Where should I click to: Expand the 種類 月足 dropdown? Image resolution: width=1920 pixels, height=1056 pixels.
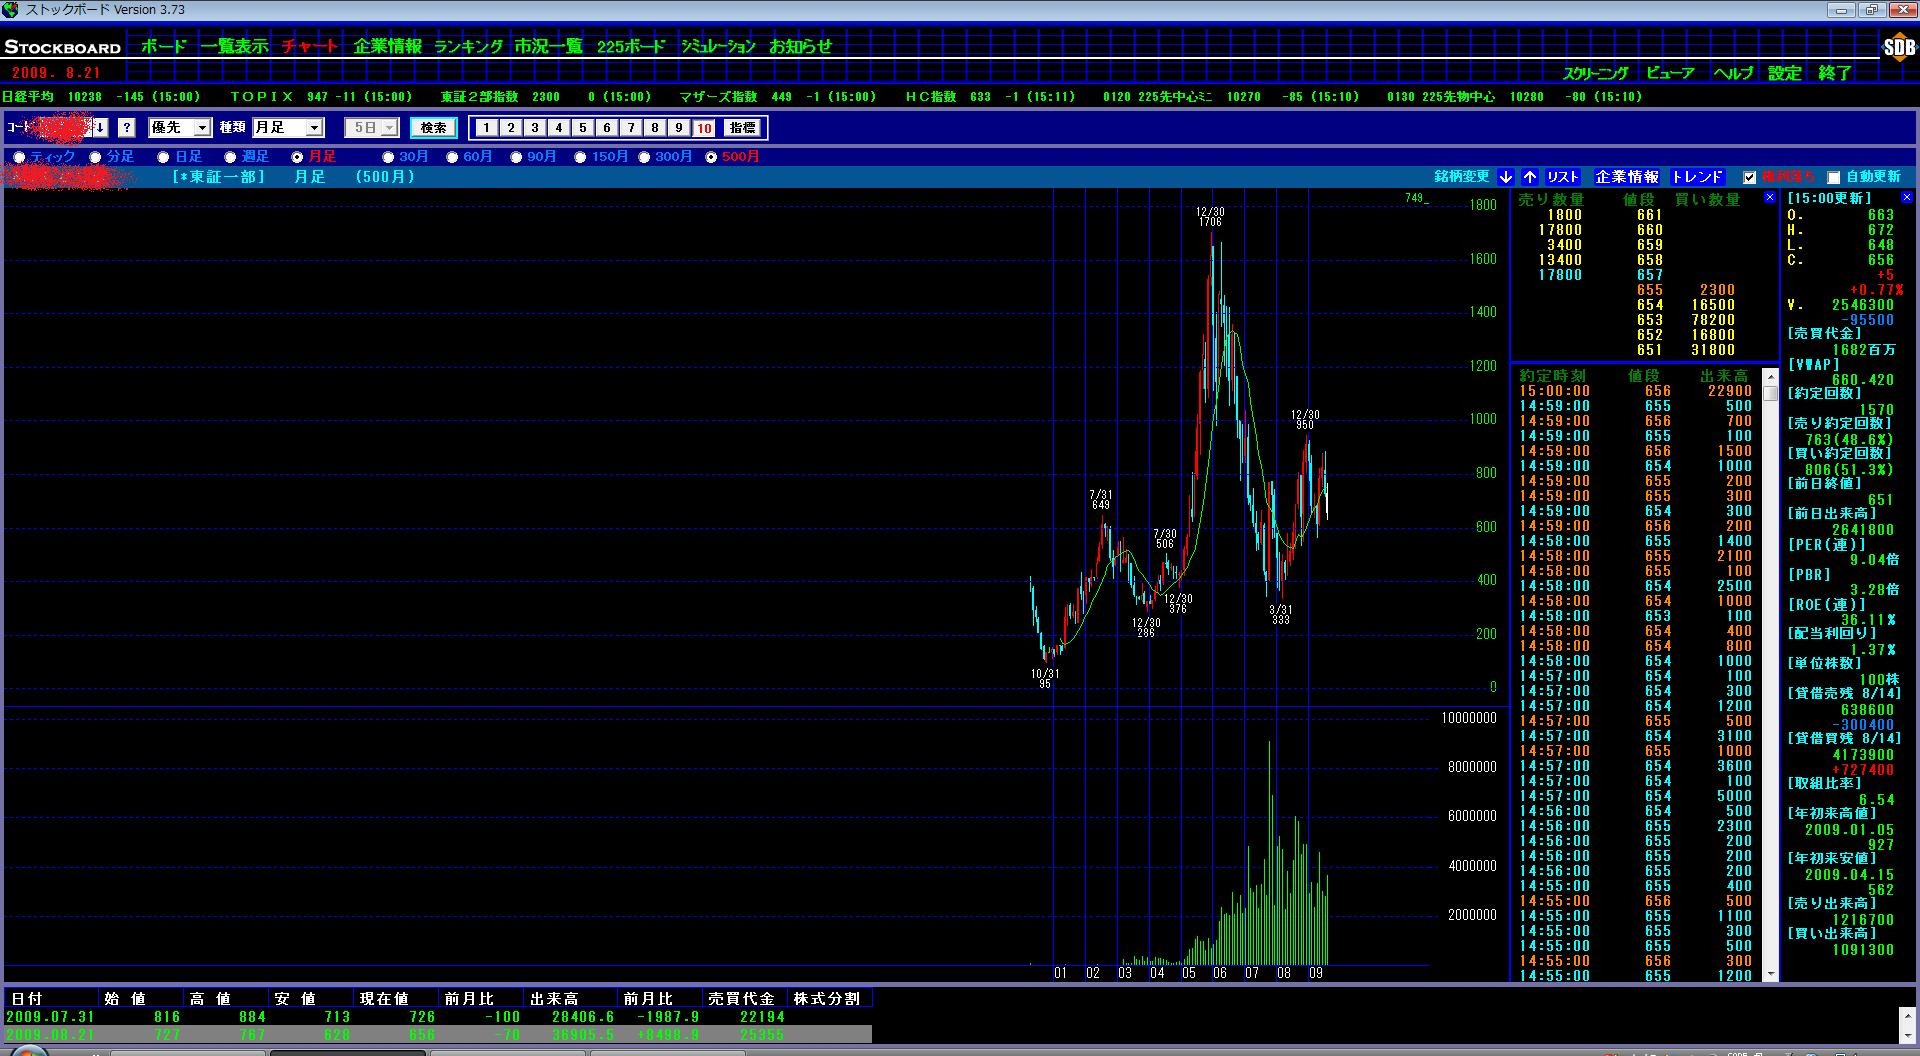coord(314,128)
